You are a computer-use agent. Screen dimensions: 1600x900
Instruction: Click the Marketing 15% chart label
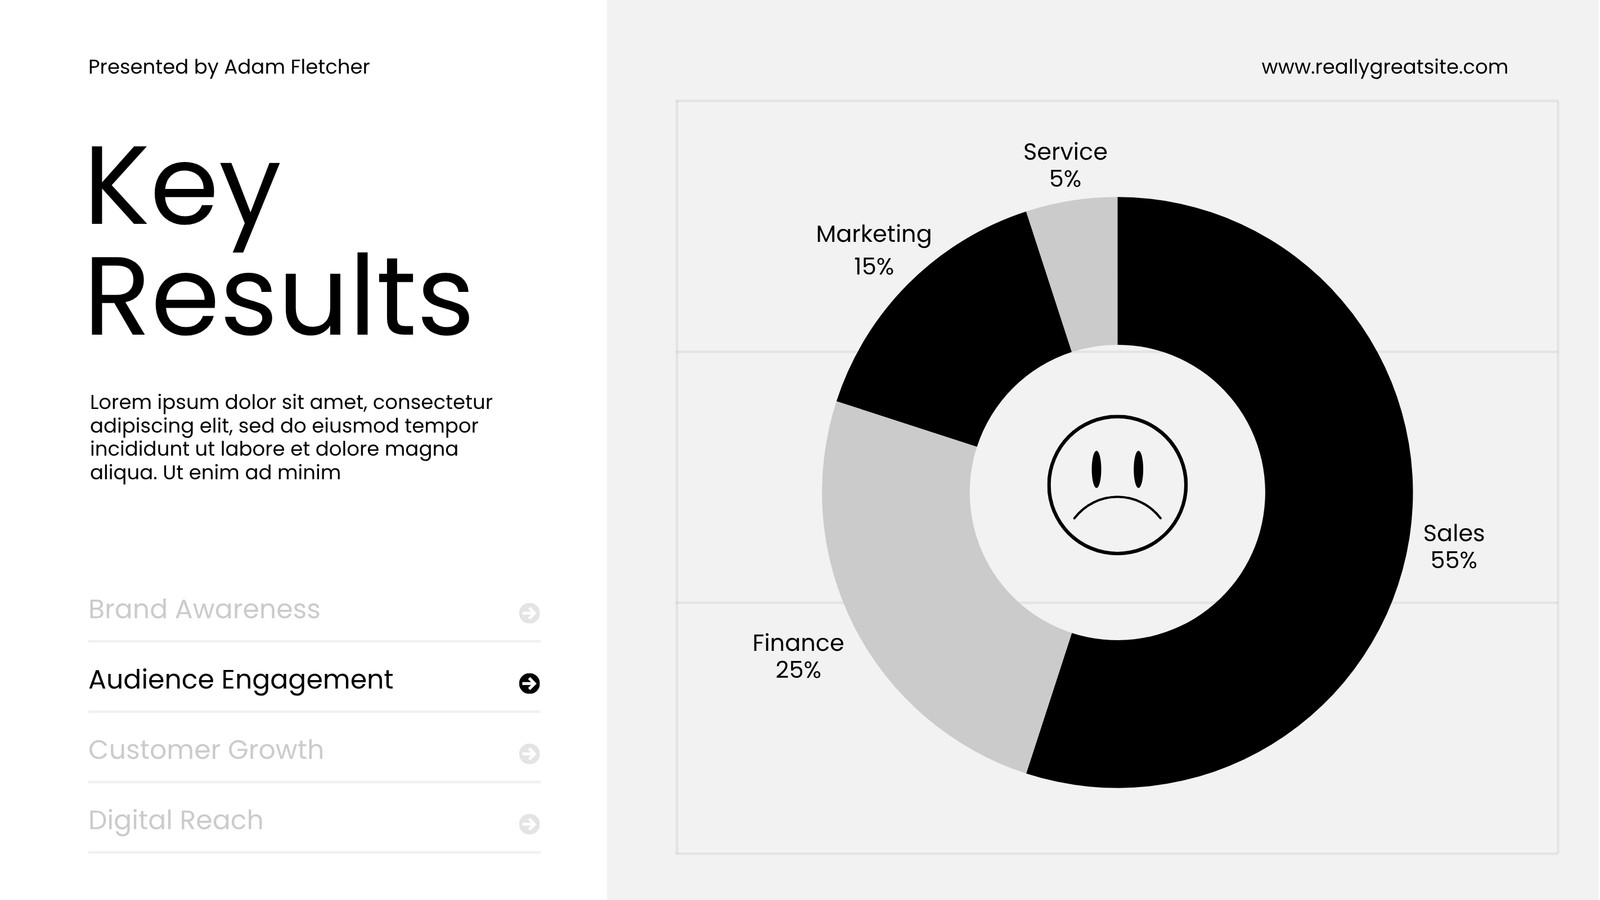[x=873, y=250]
